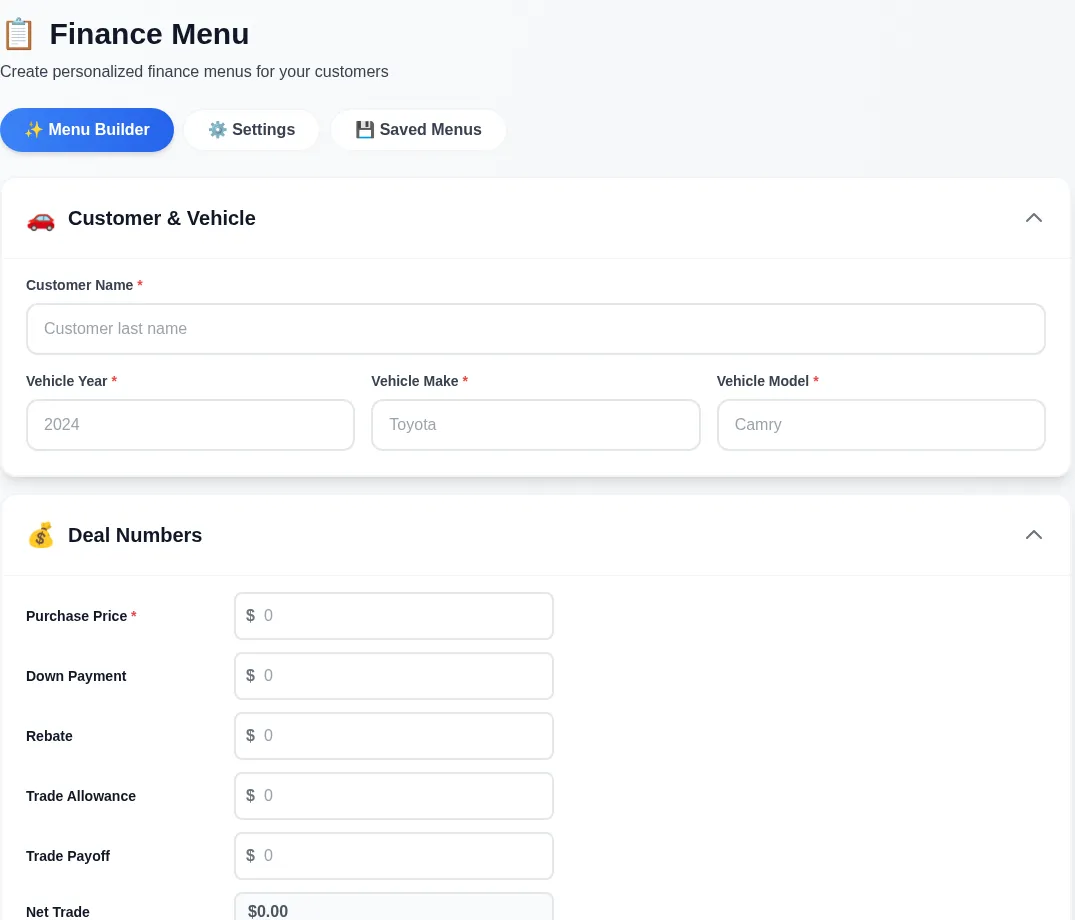Screen dimensions: 1075x920
Task: Click into the Vehicle Model field
Action: click(881, 425)
